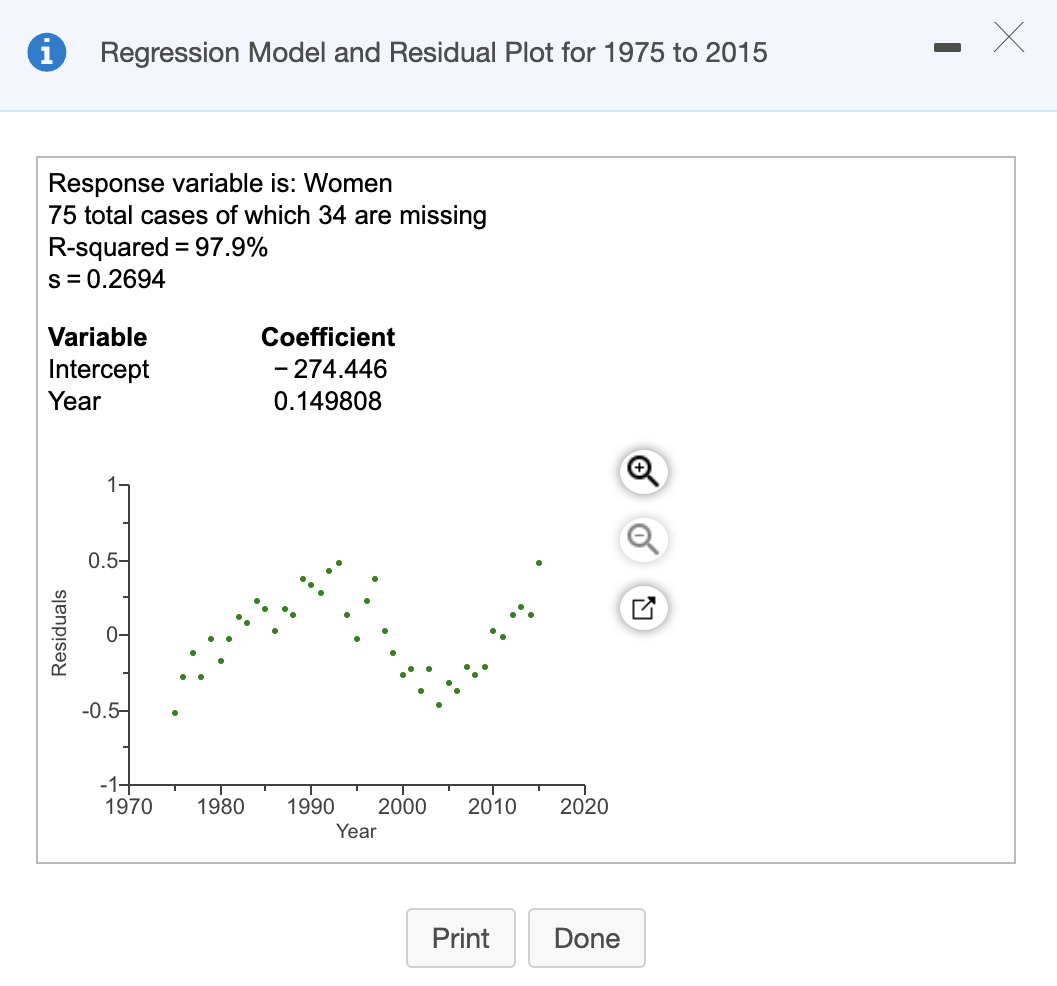Viewport: 1057px width, 986px height.
Task: Zoom out of the residual plot
Action: 643,539
